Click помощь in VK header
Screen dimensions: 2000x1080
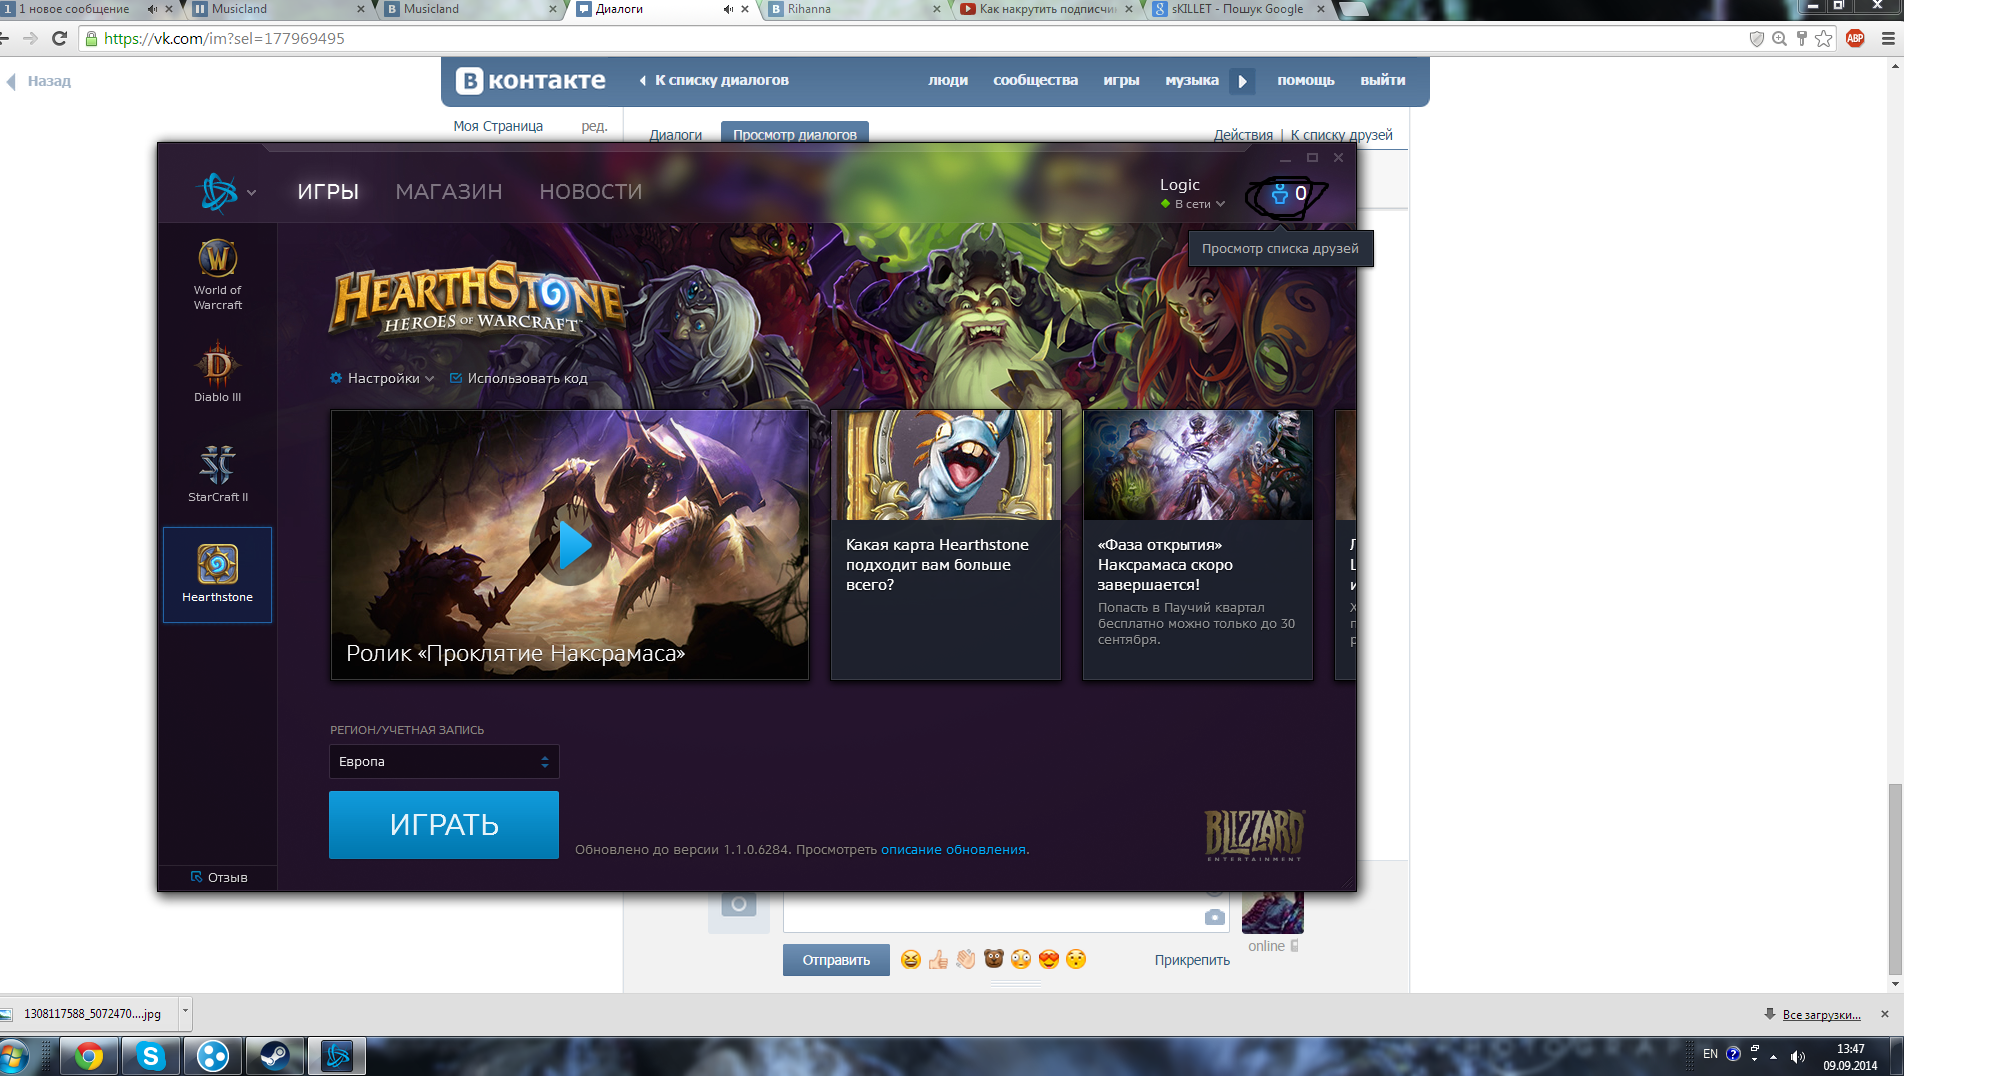tap(1306, 80)
